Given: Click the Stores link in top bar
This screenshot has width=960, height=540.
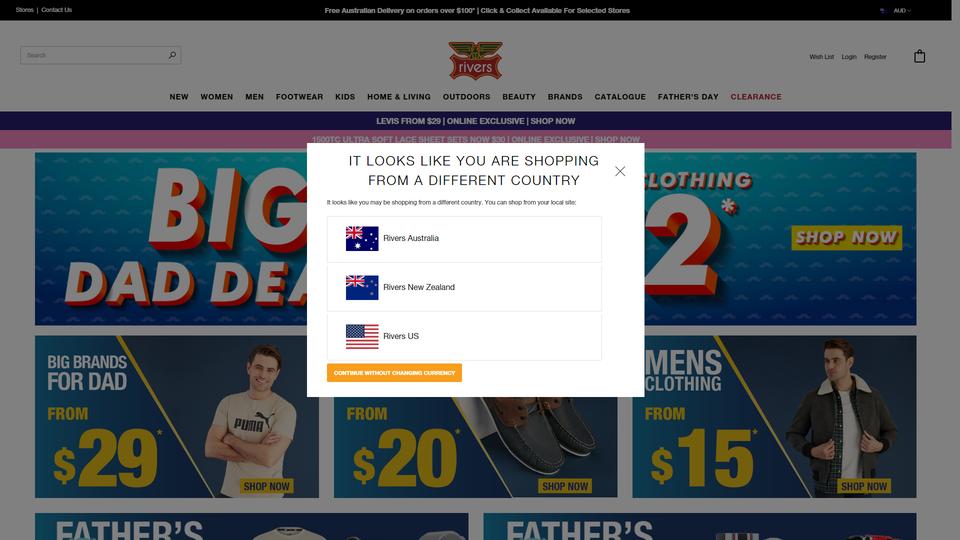Looking at the screenshot, I should [24, 10].
